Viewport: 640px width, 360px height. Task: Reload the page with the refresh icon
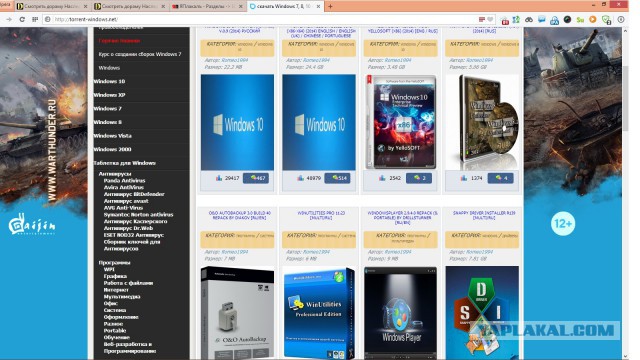[x=22, y=19]
